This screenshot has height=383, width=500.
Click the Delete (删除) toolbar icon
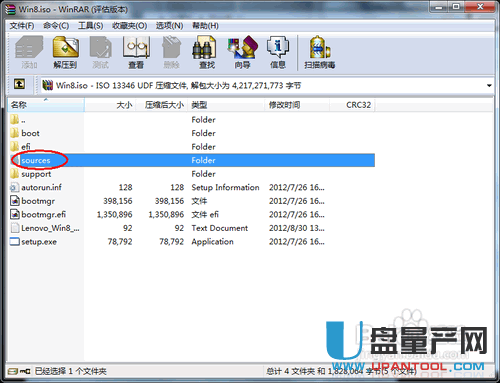click(x=172, y=48)
